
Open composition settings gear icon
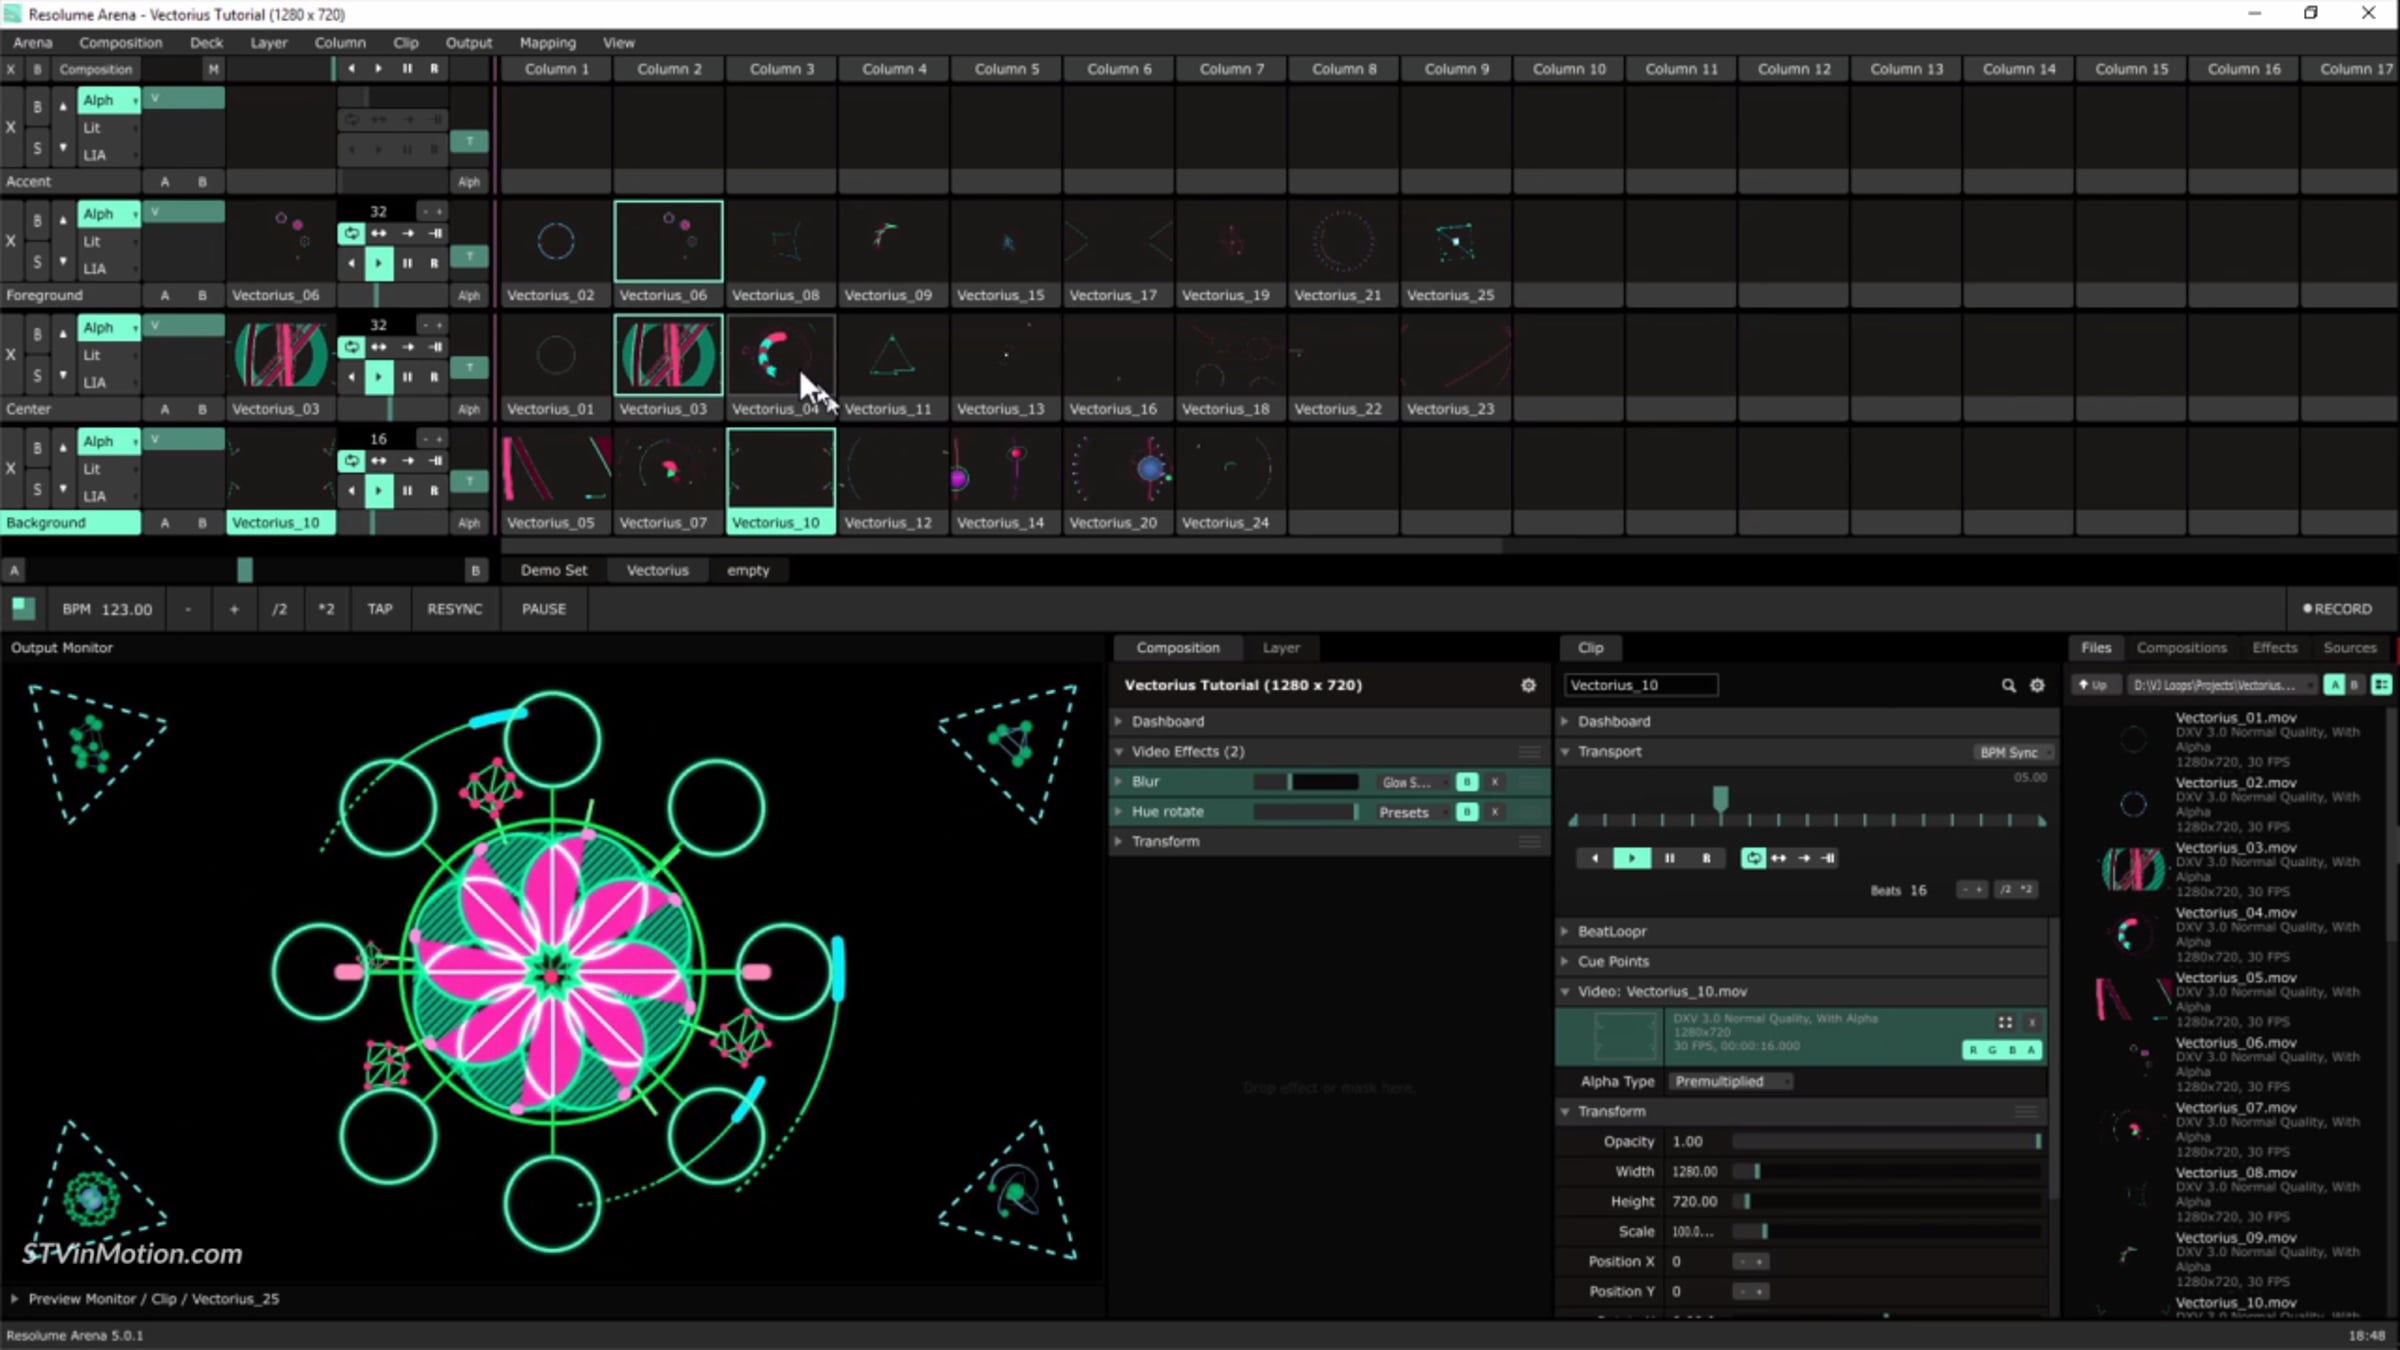coord(1528,685)
